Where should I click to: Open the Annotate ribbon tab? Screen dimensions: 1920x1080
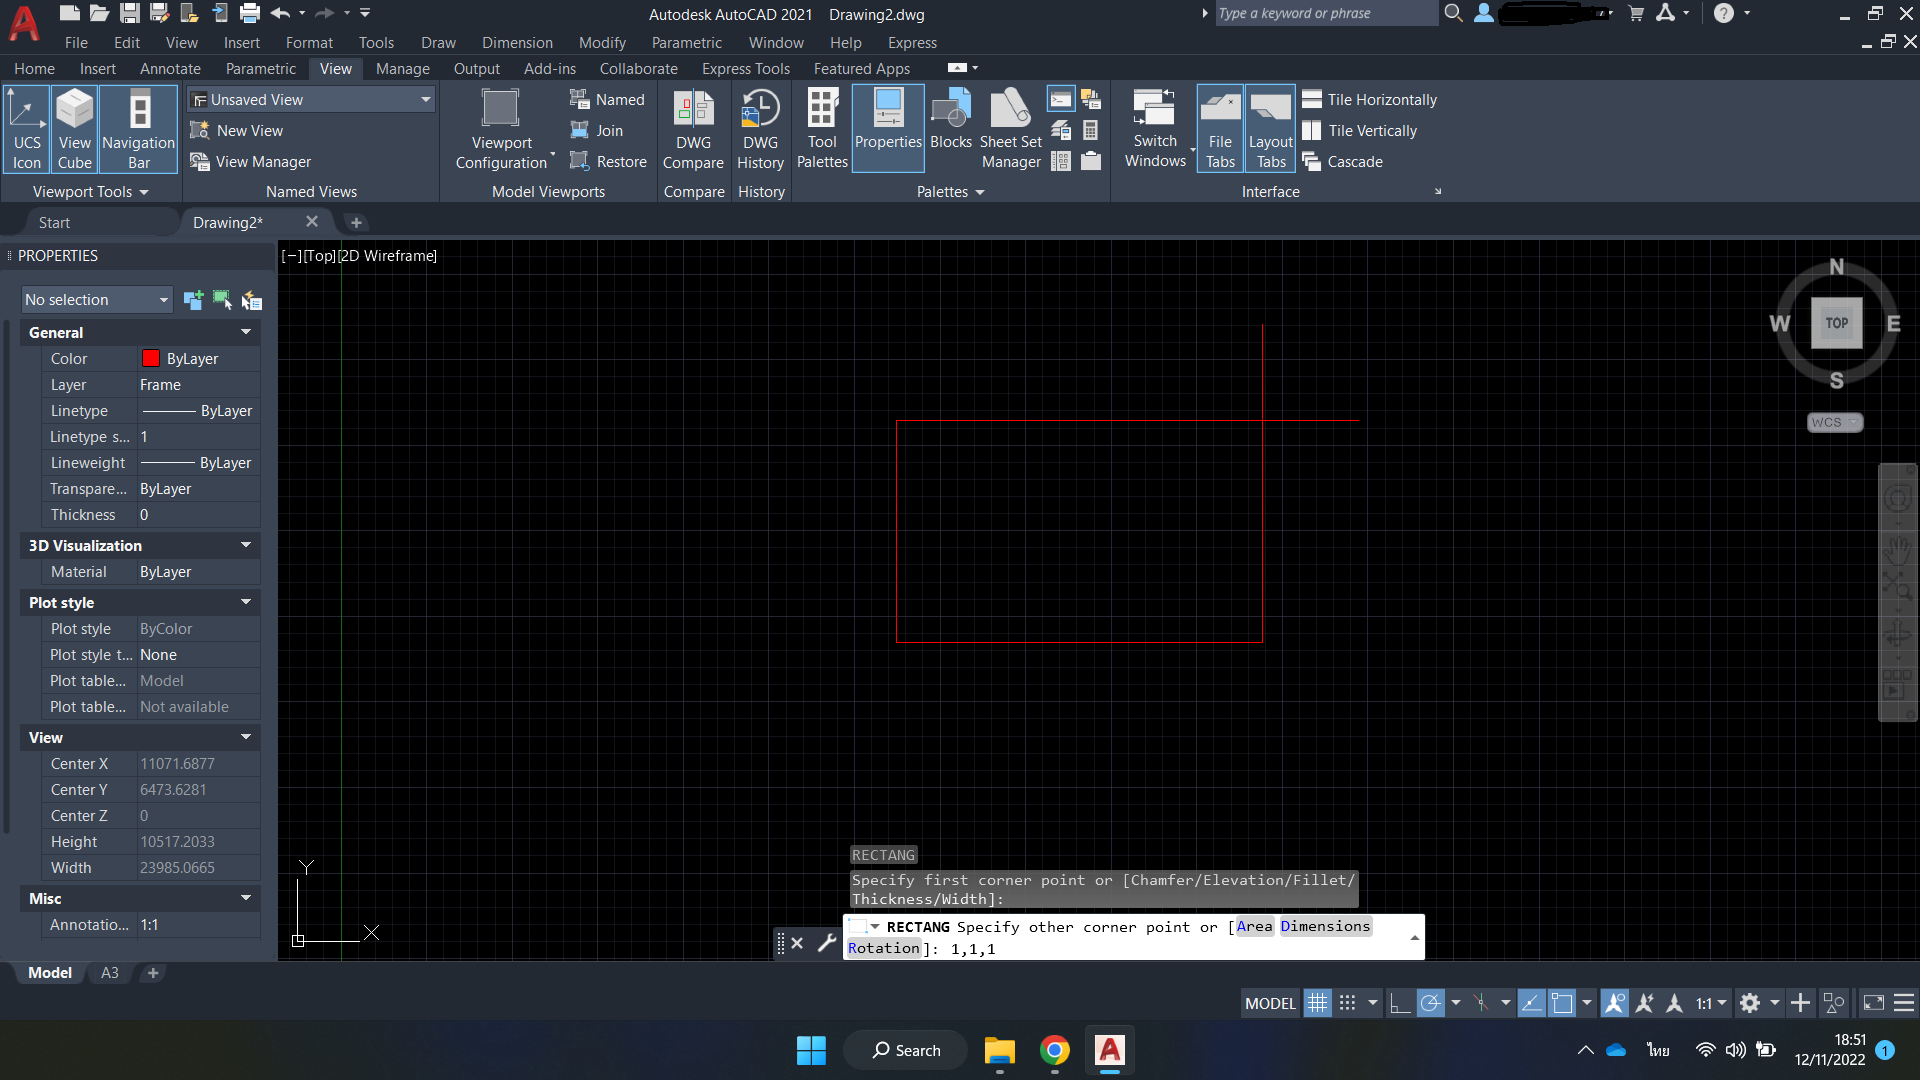170,68
